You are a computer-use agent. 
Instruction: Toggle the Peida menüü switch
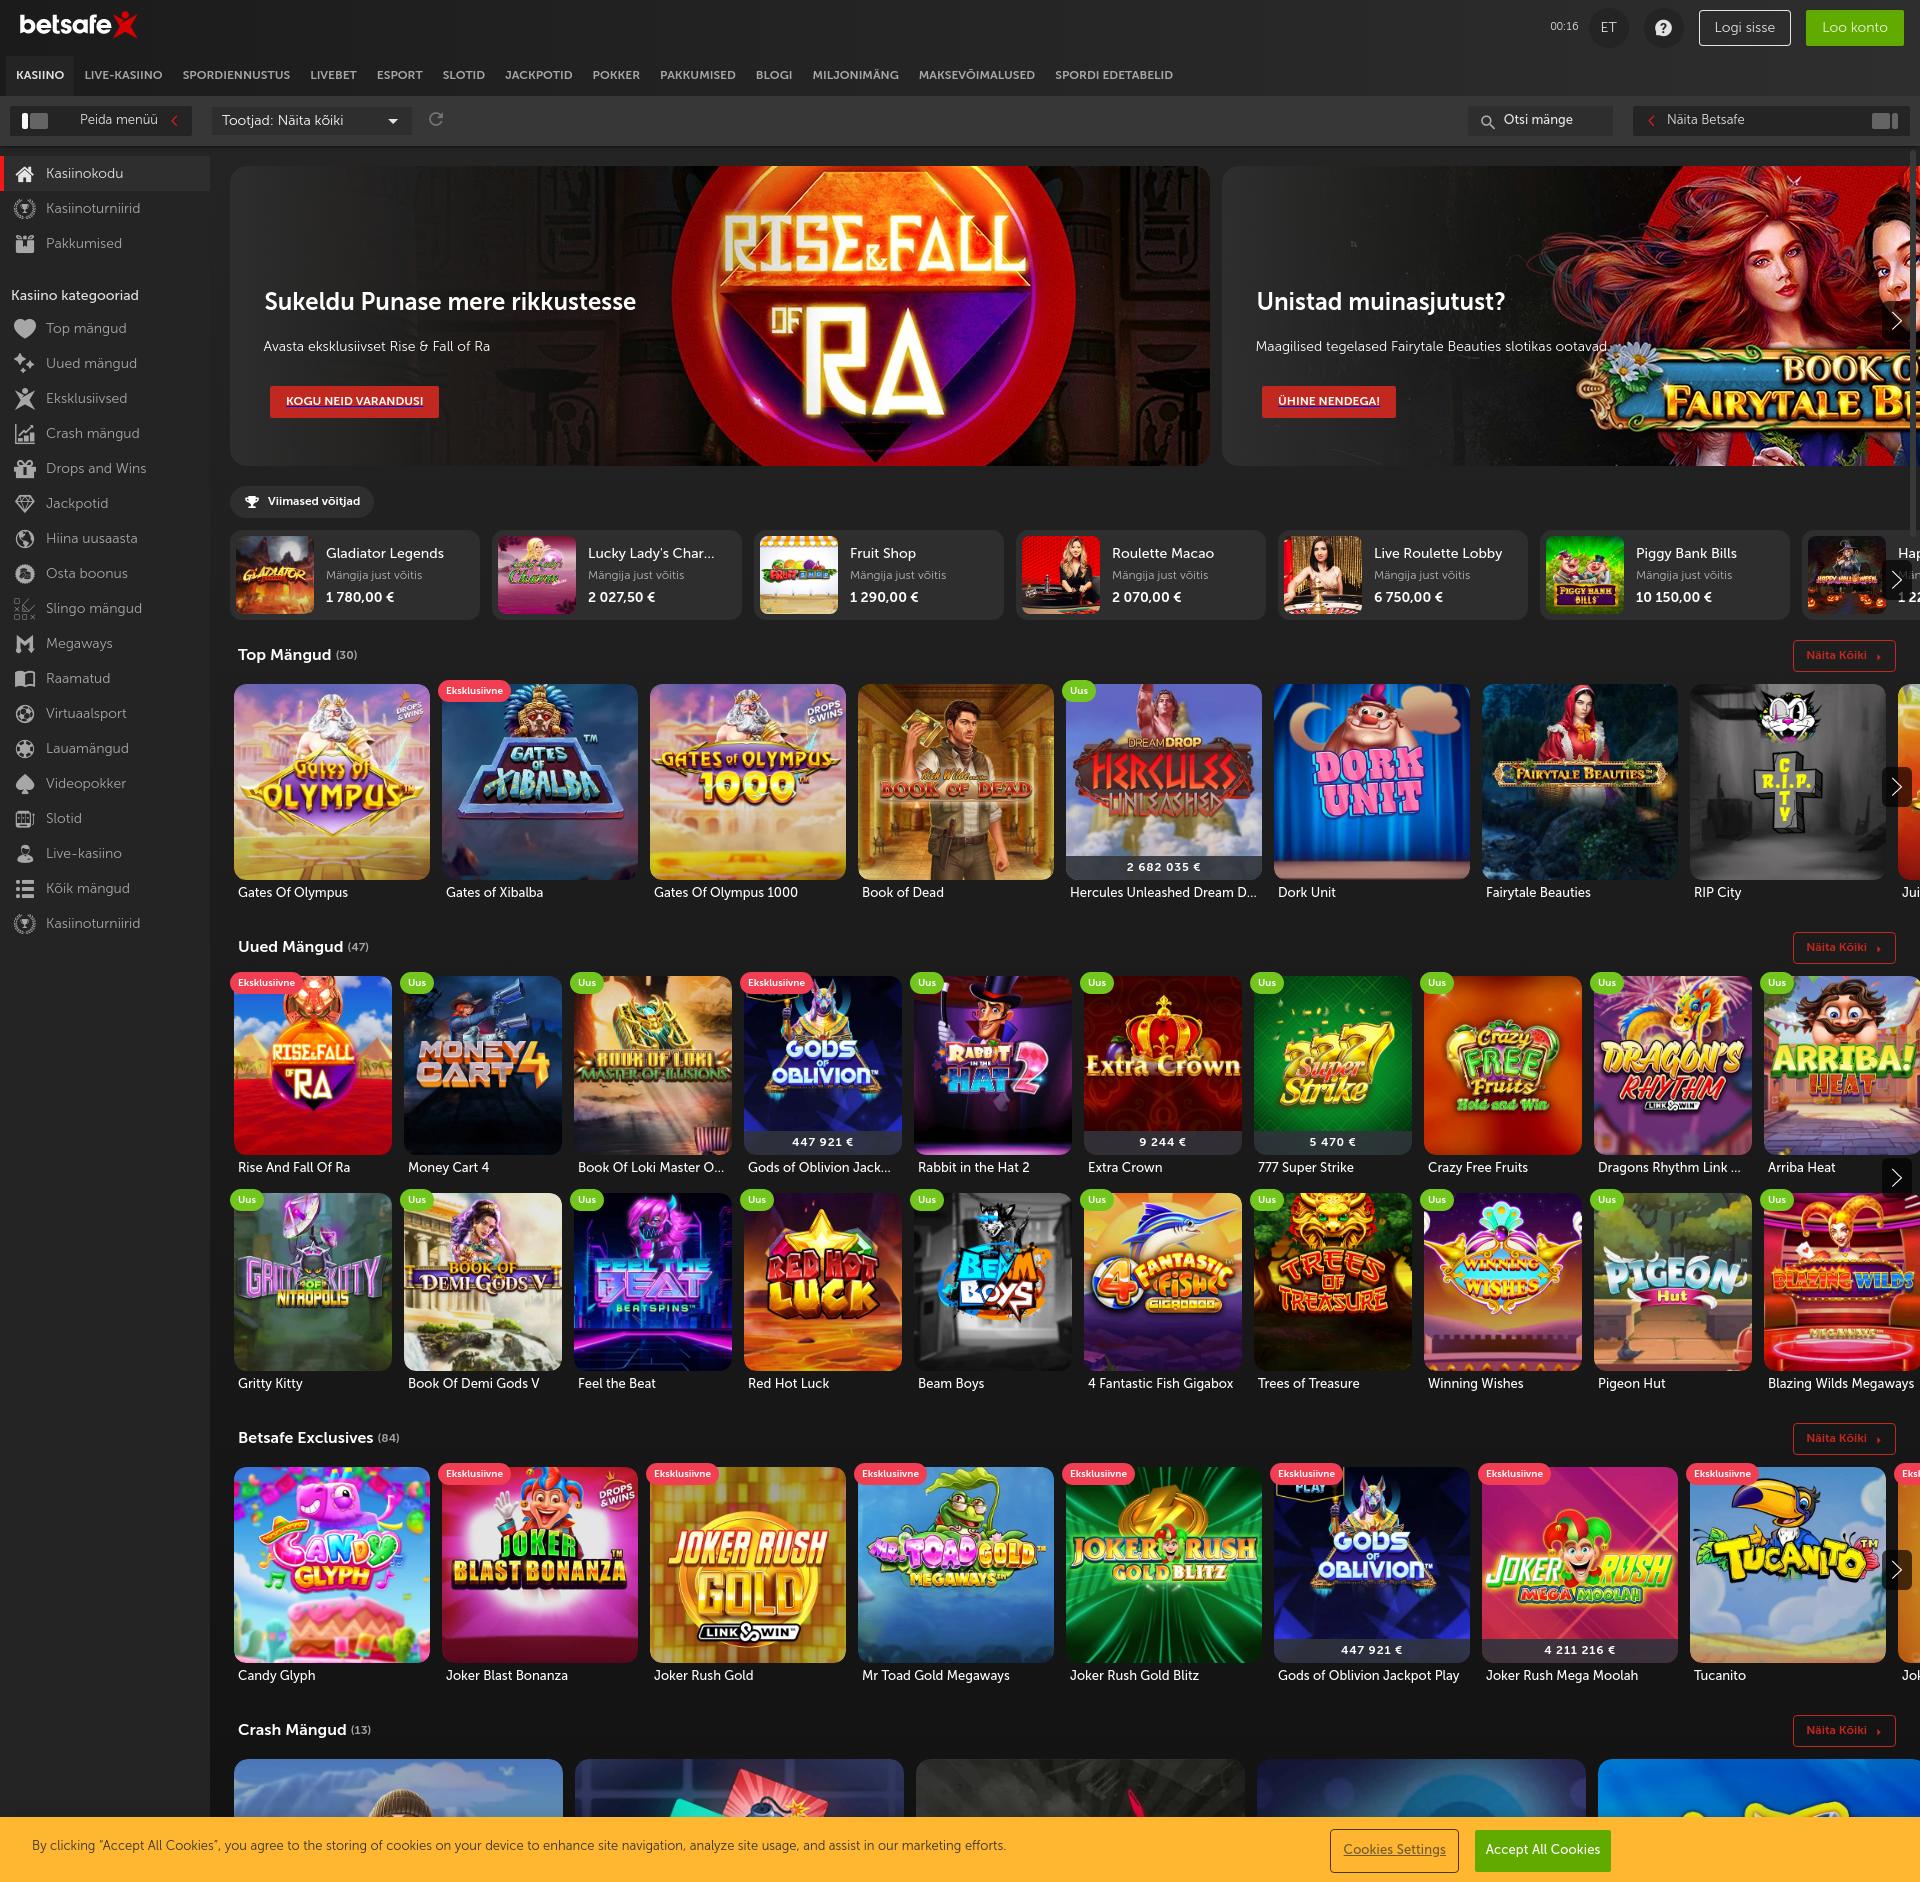[36, 120]
